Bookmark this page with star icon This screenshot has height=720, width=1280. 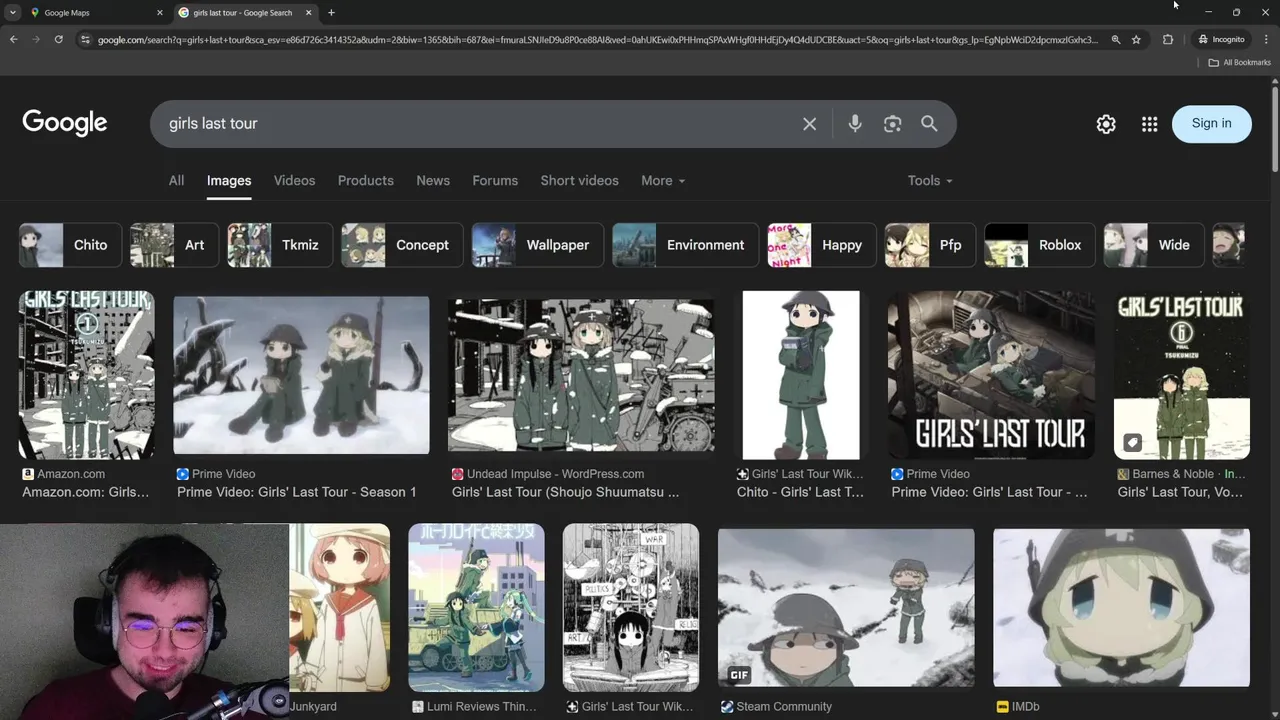pos(1136,40)
